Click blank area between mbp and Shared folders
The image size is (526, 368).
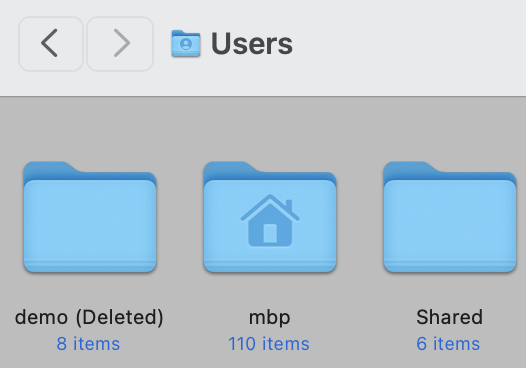(360, 218)
